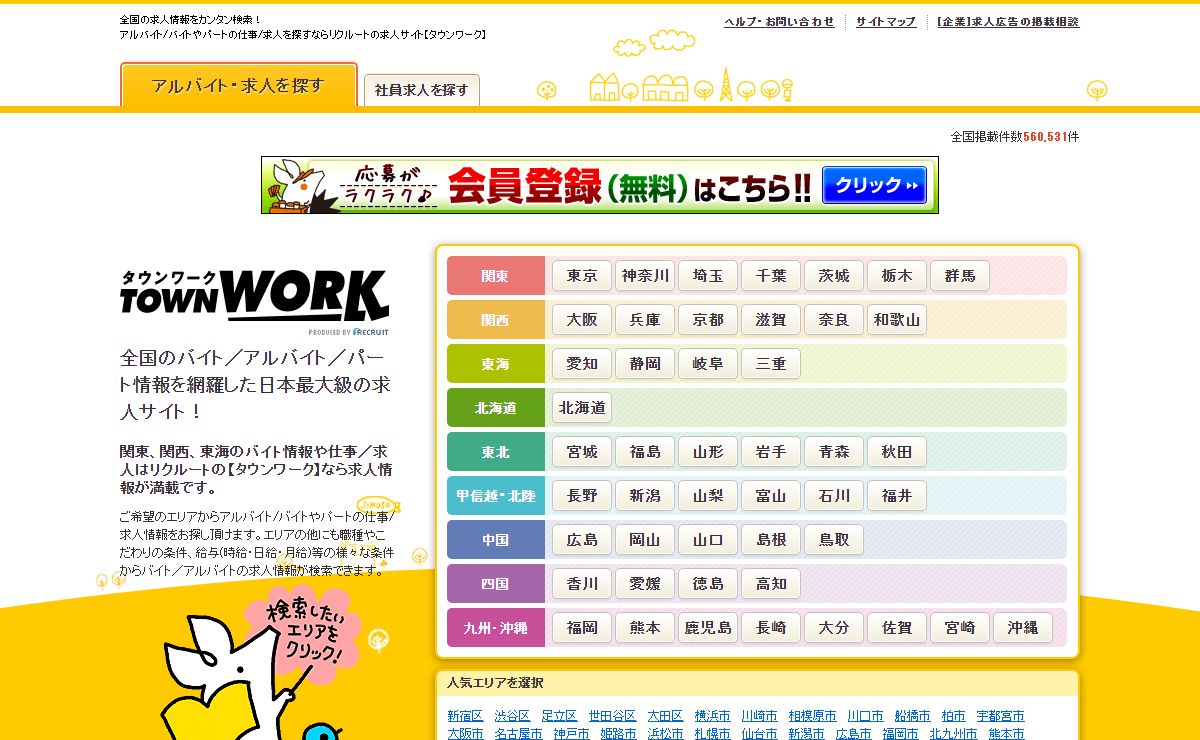Select the 静岡 prefecture button
The width and height of the screenshot is (1200, 740).
coord(645,364)
